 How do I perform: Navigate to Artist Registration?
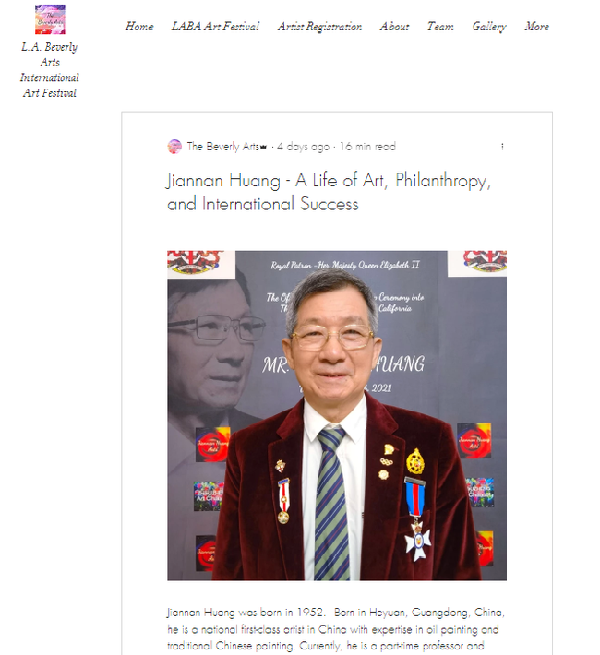click(x=320, y=26)
